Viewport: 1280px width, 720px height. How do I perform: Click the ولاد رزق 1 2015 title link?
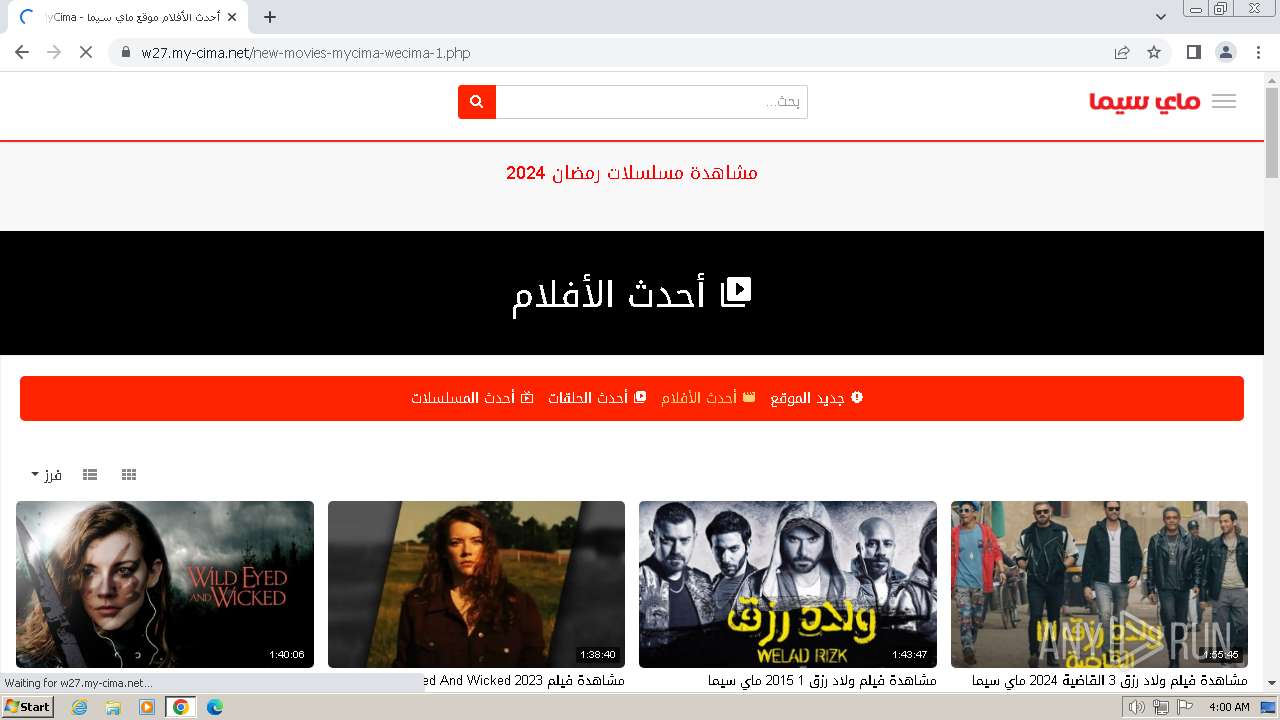(x=822, y=681)
